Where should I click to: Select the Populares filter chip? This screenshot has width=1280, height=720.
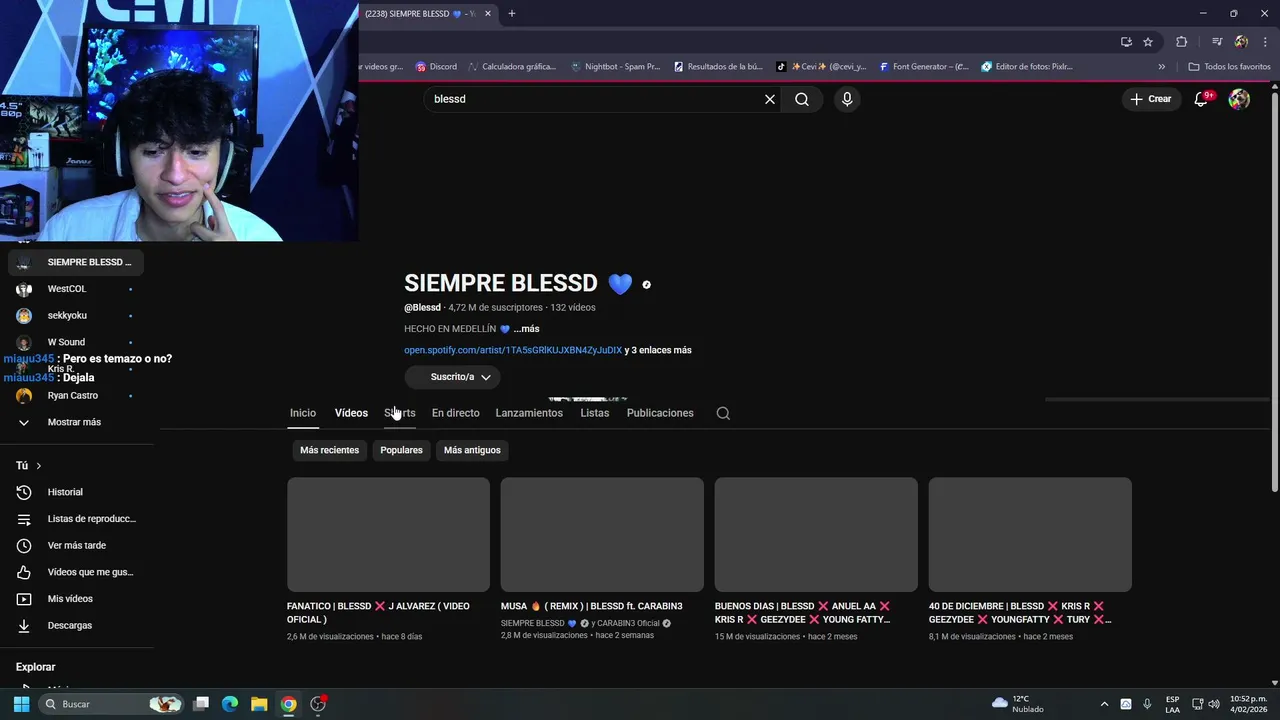[x=401, y=450]
